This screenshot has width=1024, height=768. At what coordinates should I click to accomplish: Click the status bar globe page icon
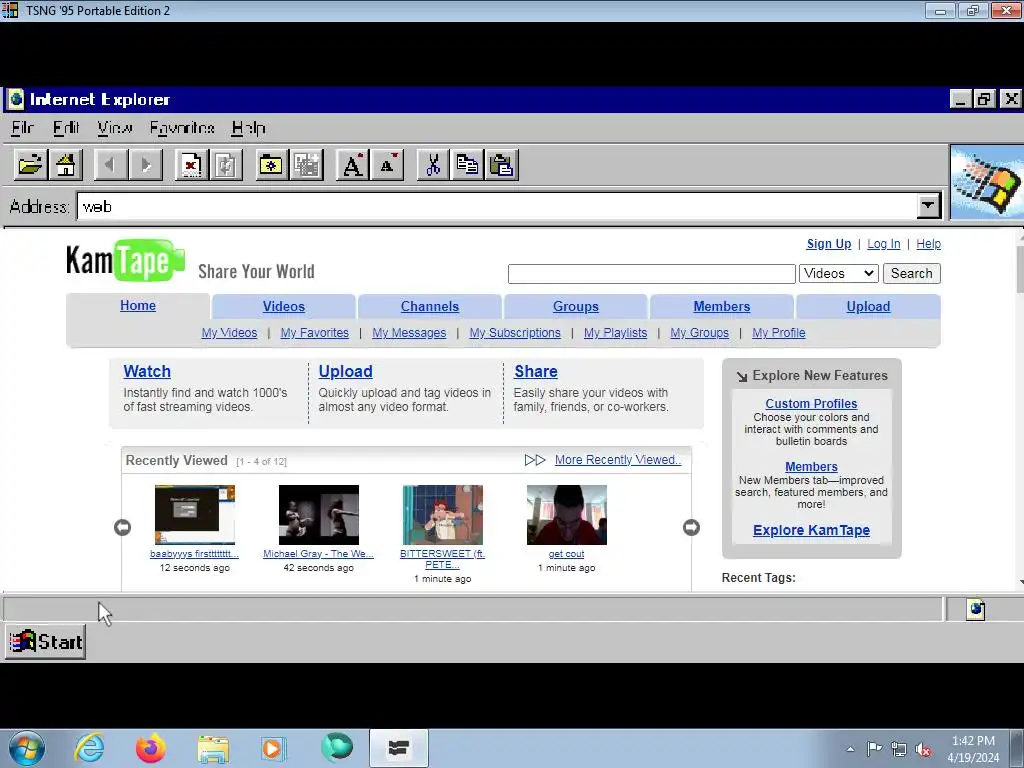pos(976,609)
